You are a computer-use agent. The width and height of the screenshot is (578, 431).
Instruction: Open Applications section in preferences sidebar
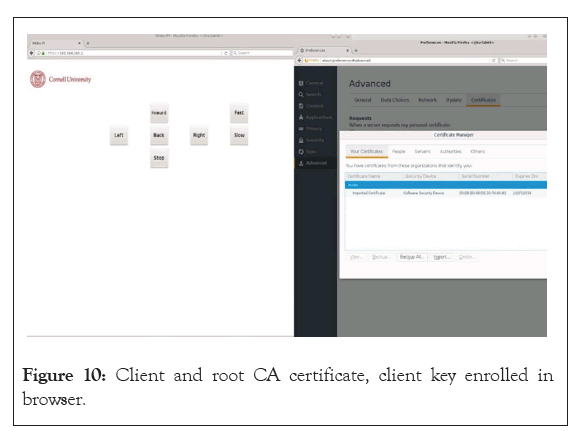coord(315,117)
